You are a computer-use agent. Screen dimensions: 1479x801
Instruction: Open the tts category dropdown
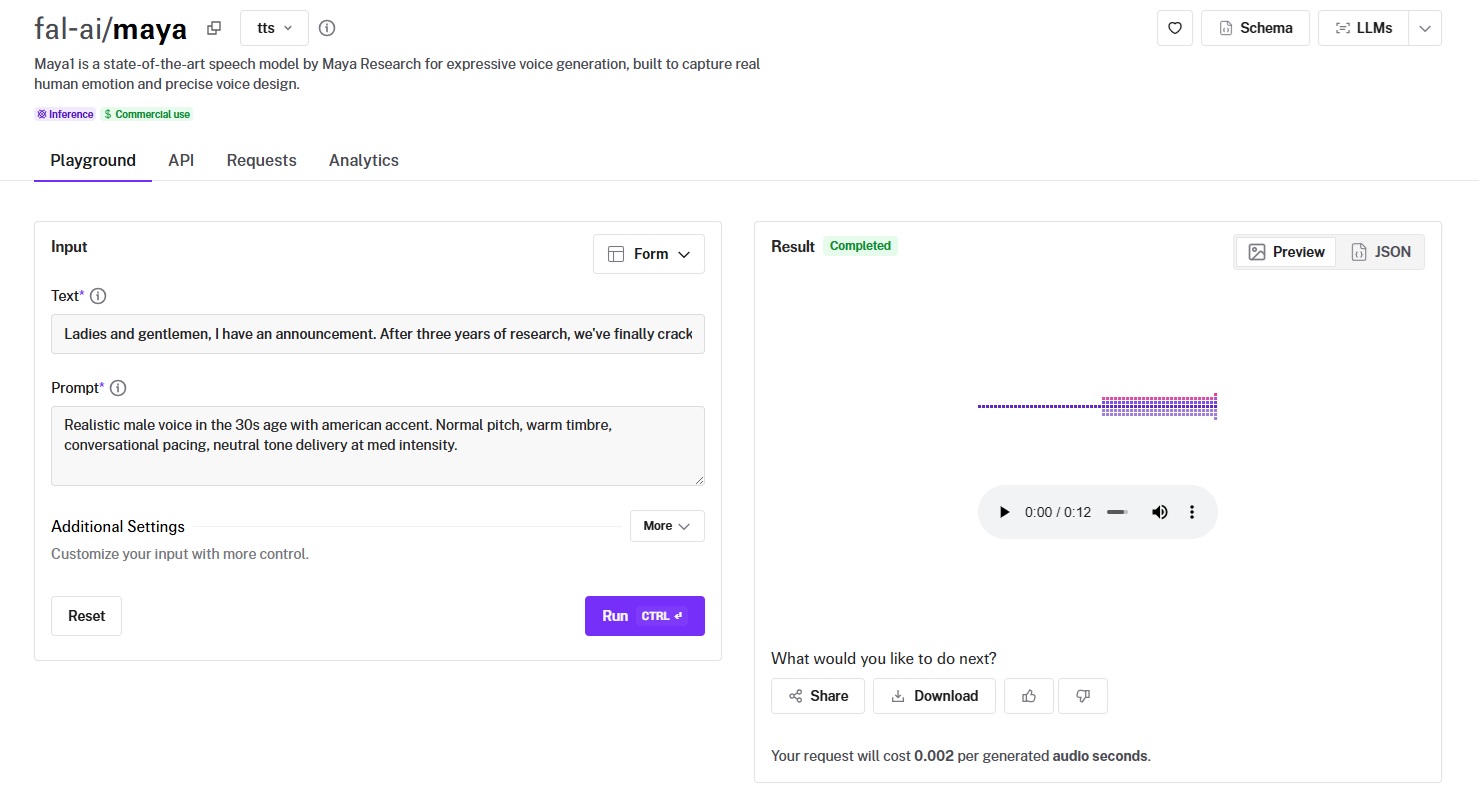(x=274, y=28)
